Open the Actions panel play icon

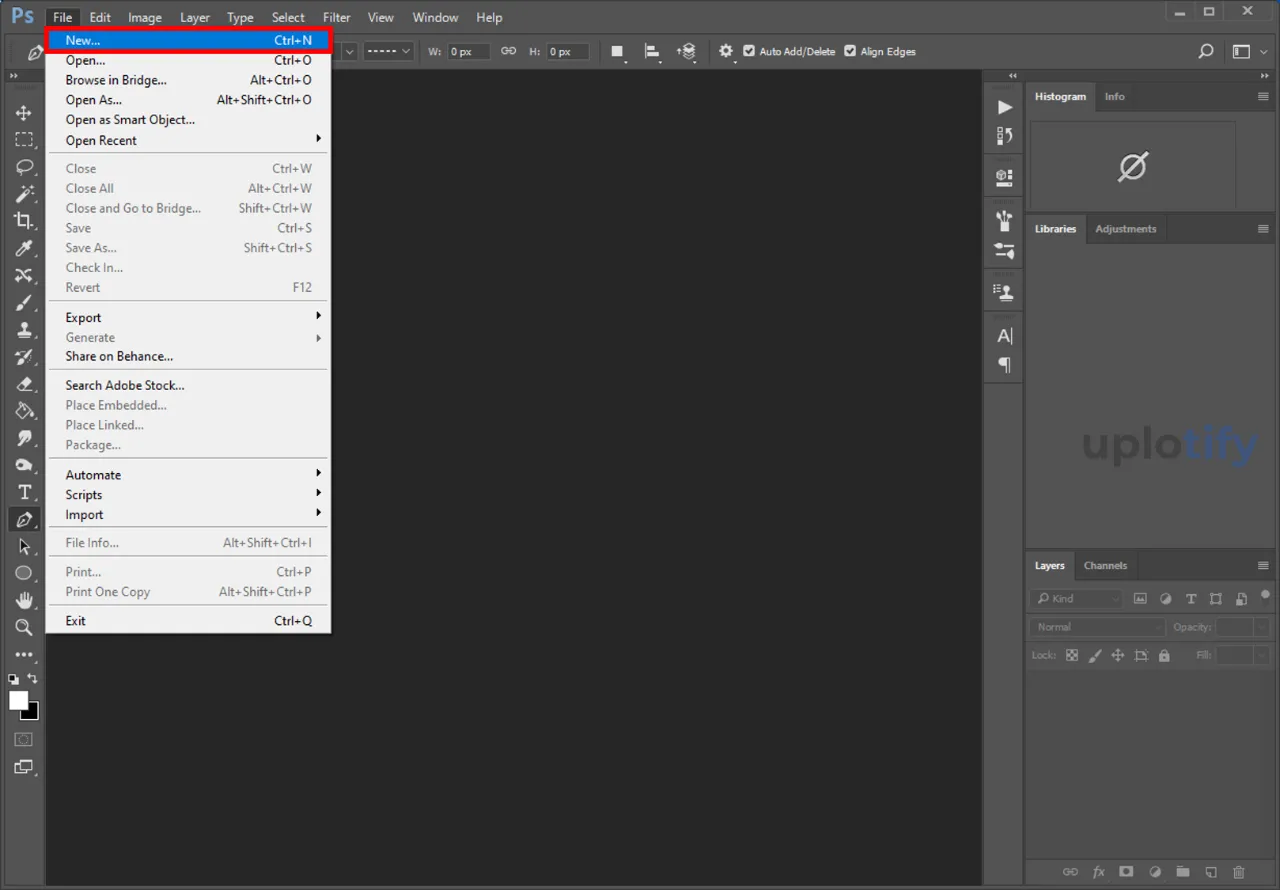click(x=1005, y=107)
